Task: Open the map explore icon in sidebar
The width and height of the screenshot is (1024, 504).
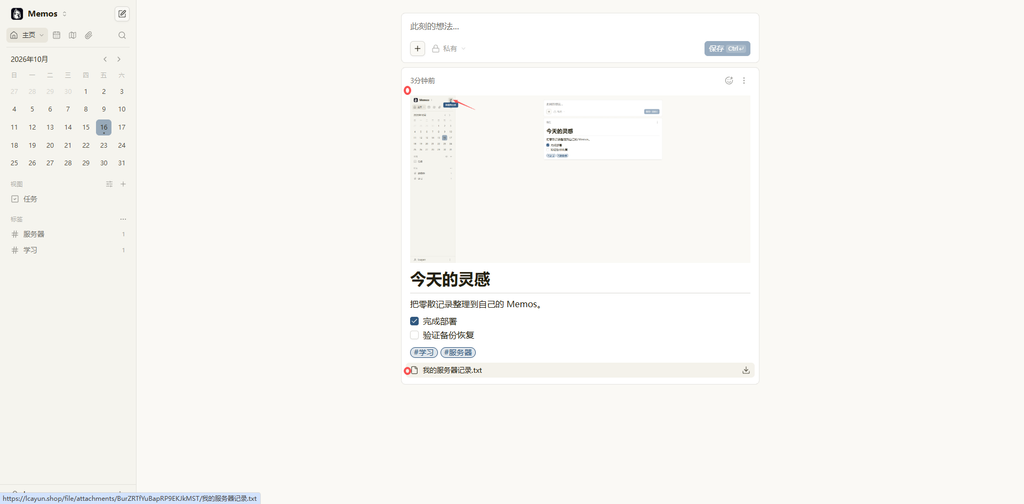Action: [72, 35]
